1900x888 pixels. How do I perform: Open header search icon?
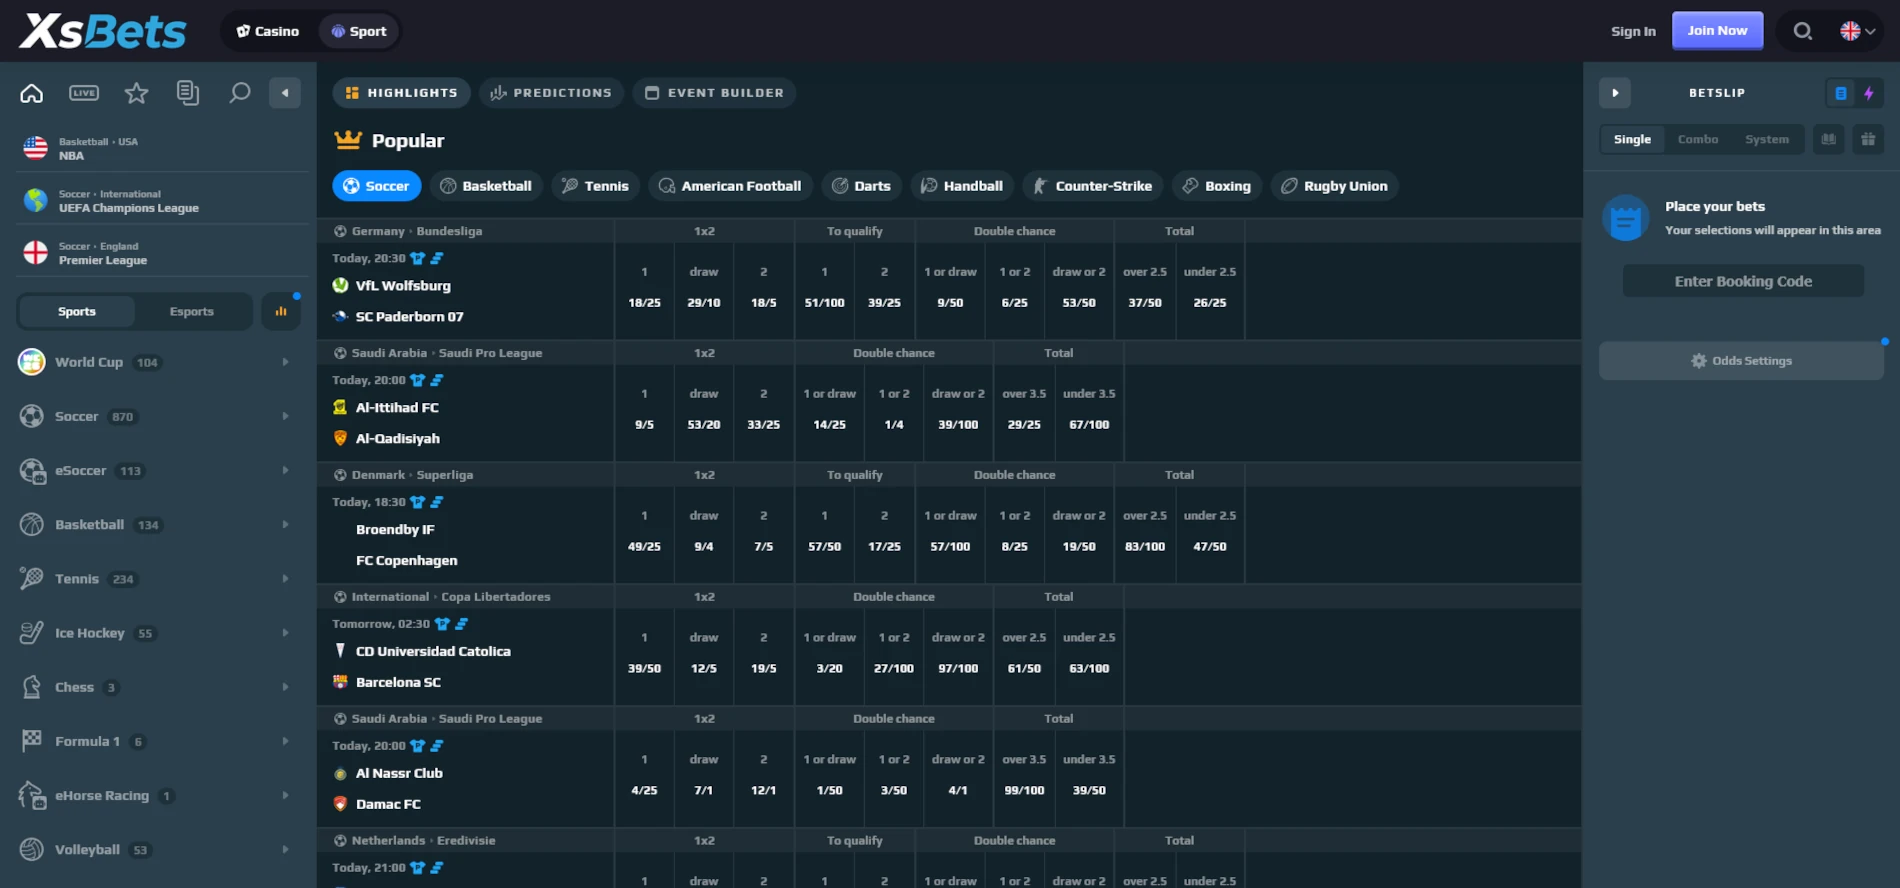(1802, 31)
